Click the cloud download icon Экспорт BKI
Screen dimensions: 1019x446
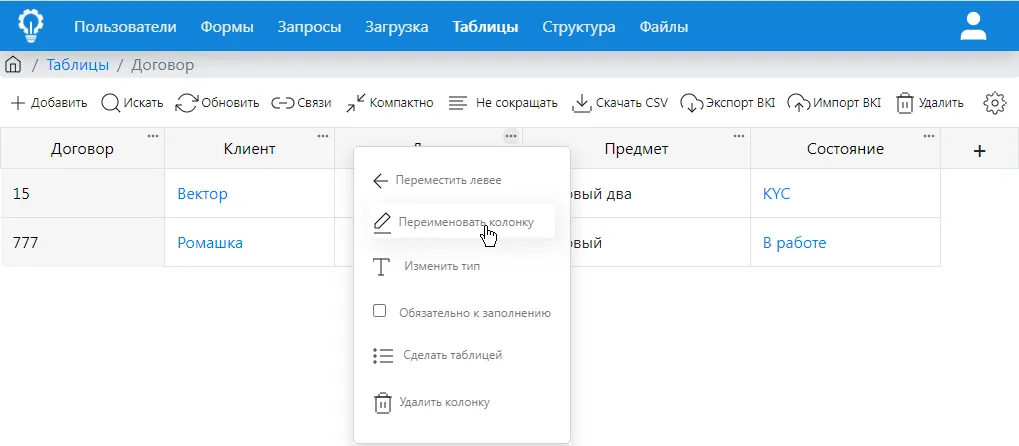[692, 103]
